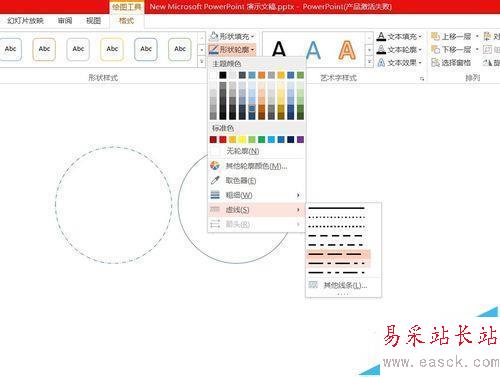
Task: Expand the WordArt styles gallery
Action: point(369,62)
